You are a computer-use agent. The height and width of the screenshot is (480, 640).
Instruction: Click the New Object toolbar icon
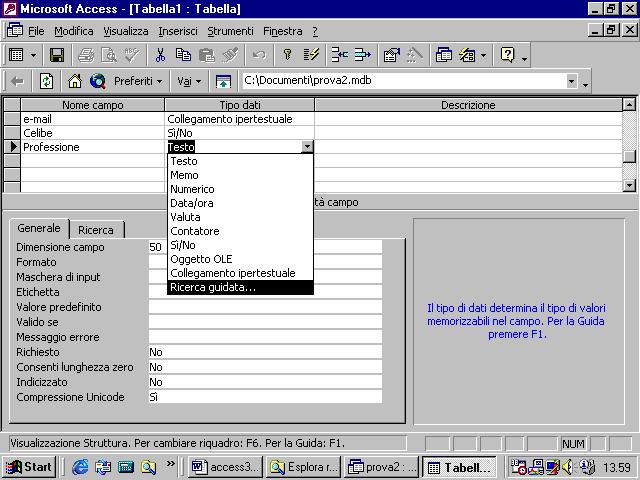click(467, 55)
